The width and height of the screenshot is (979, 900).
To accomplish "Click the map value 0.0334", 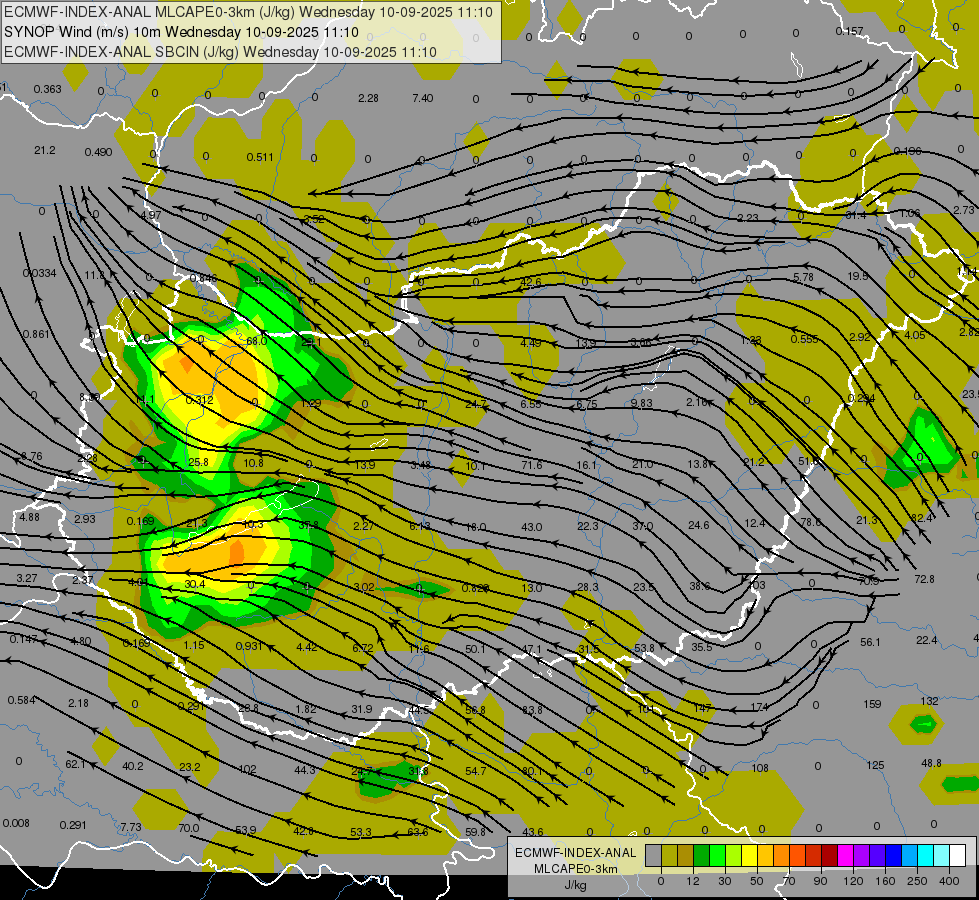I will (39, 274).
